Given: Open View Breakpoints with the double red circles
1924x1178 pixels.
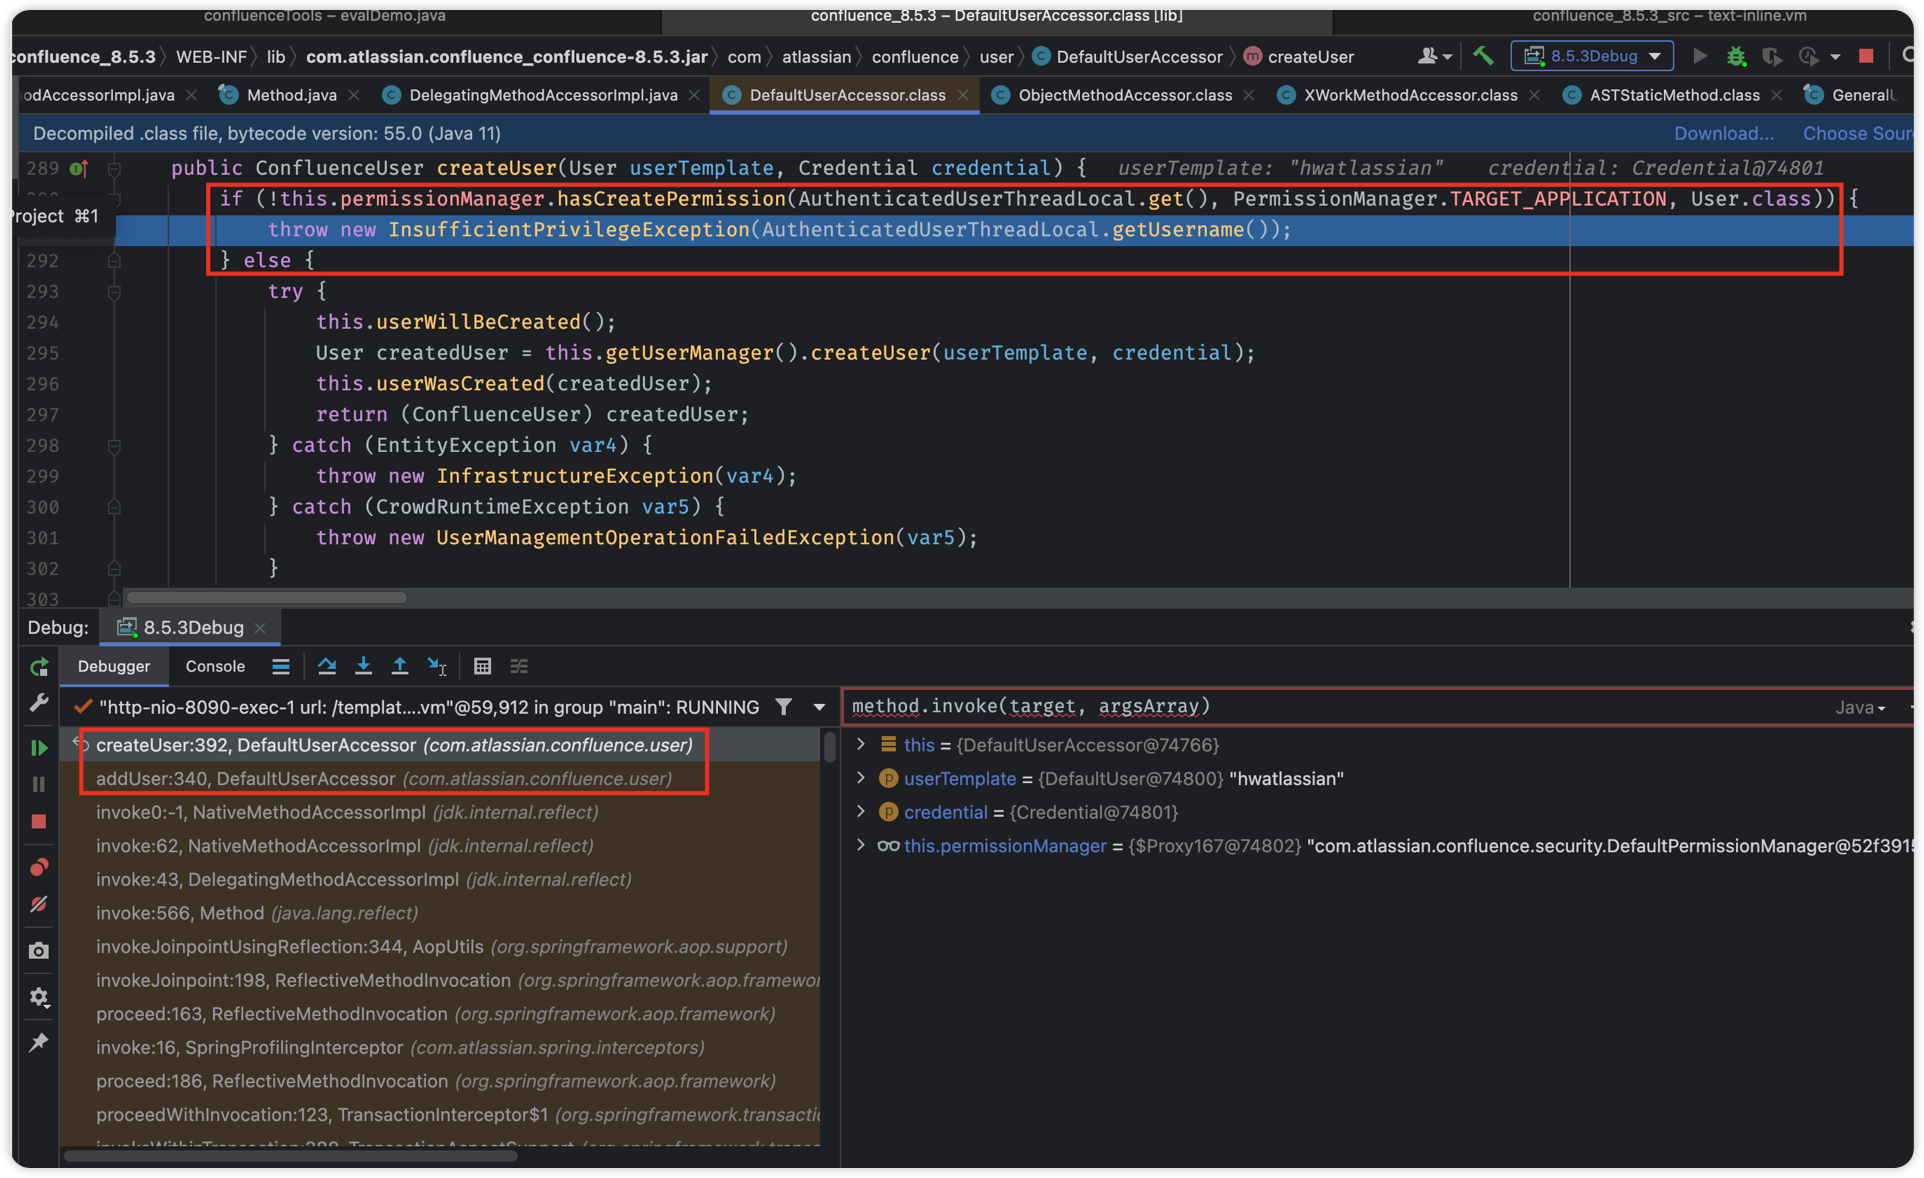Looking at the screenshot, I should tap(39, 867).
